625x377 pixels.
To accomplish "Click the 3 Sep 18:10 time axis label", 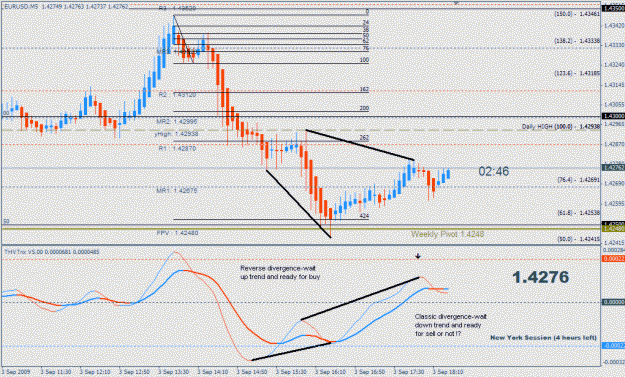I will pyautogui.click(x=448, y=372).
